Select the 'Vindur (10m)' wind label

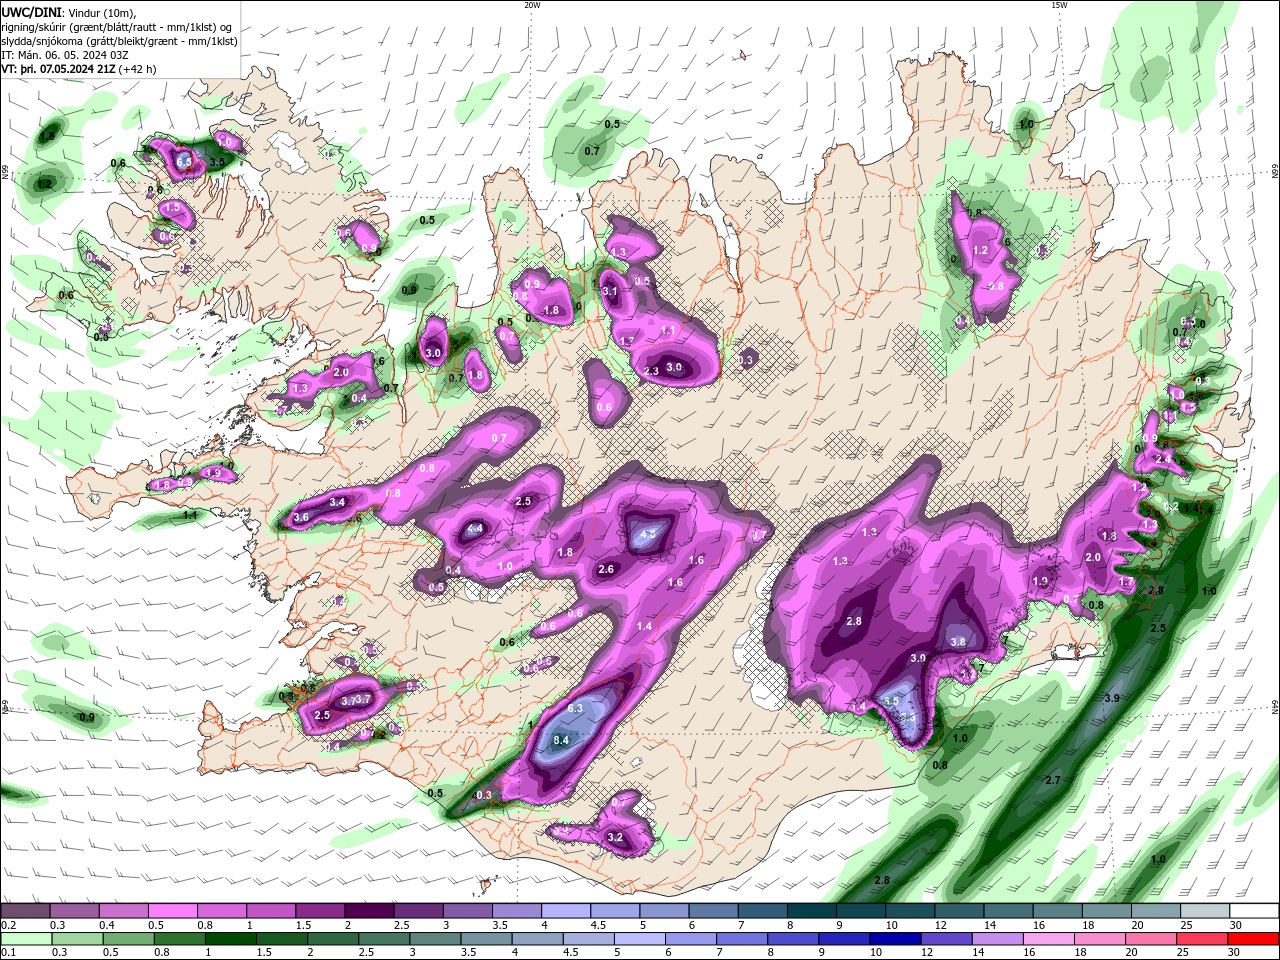pyautogui.click(x=102, y=12)
